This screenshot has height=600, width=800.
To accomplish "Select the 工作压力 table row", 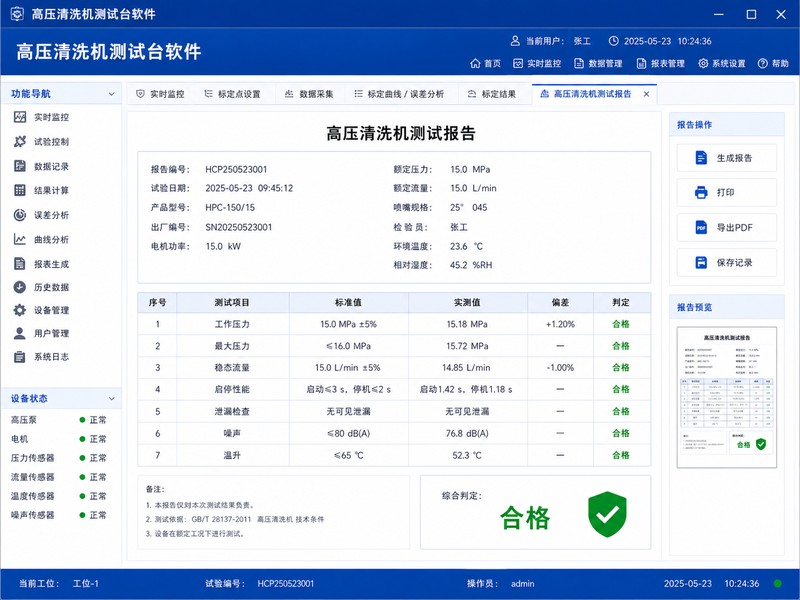I will (x=394, y=324).
